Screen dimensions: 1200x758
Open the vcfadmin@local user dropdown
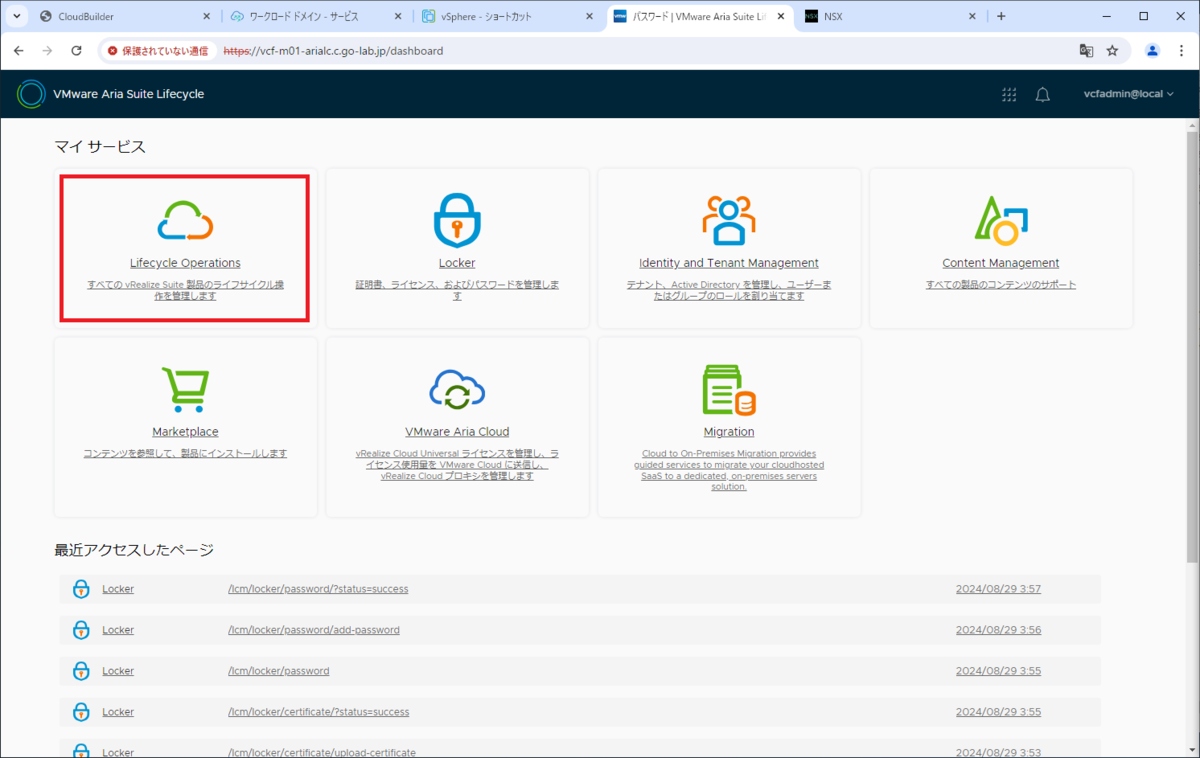tap(1128, 94)
